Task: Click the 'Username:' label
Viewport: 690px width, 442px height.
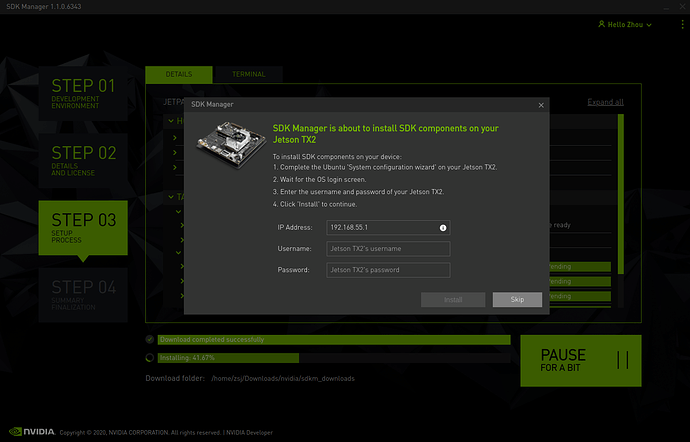Action: [294, 249]
